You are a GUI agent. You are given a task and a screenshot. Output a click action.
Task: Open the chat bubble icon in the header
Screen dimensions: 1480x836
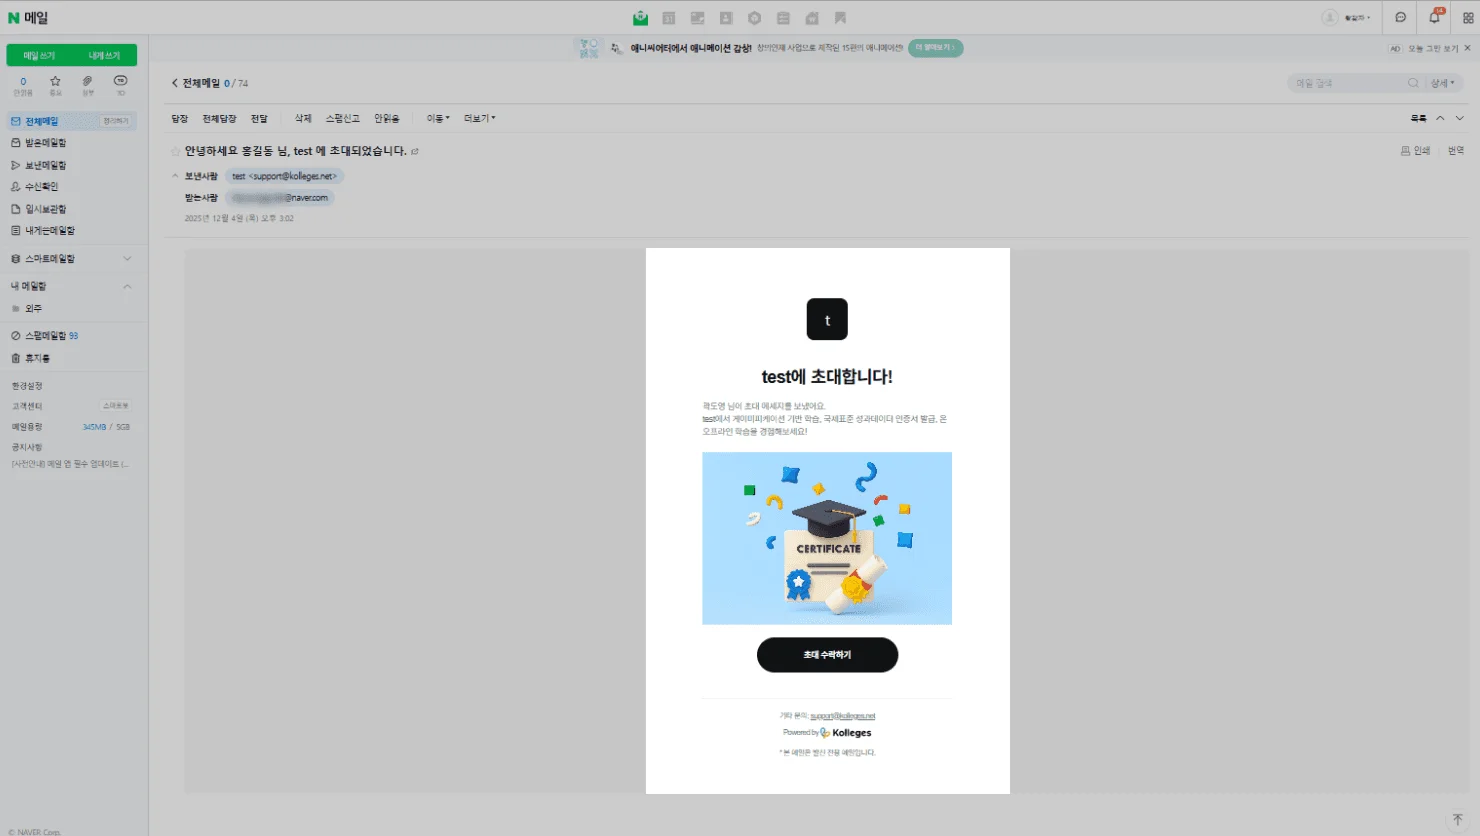[1400, 18]
